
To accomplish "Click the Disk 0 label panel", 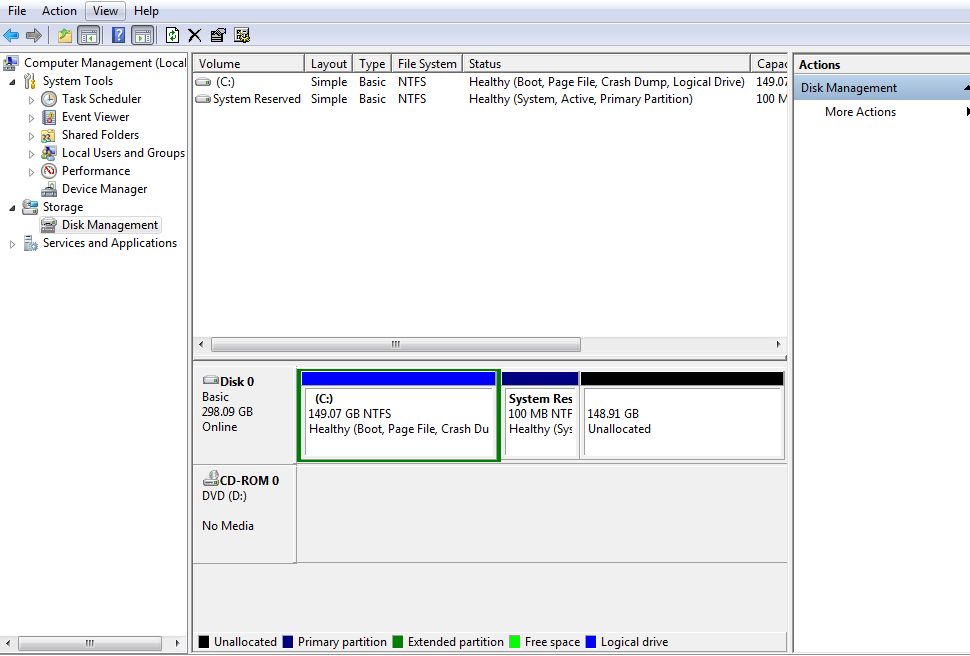I will 244,415.
